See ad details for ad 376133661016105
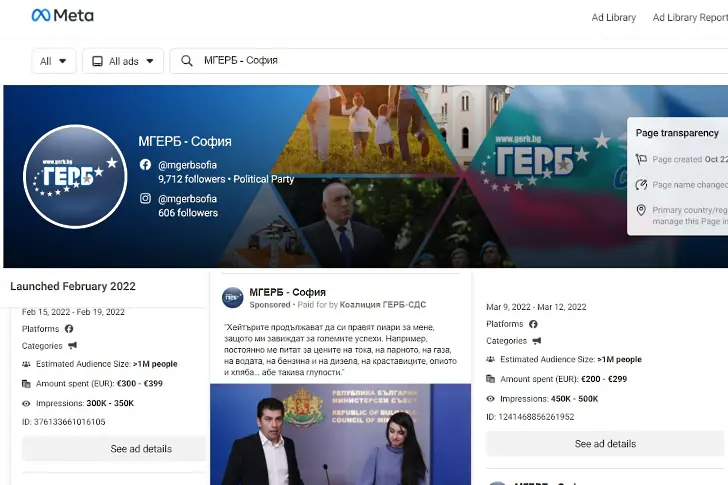Image resolution: width=728 pixels, height=485 pixels. [x=114, y=449]
